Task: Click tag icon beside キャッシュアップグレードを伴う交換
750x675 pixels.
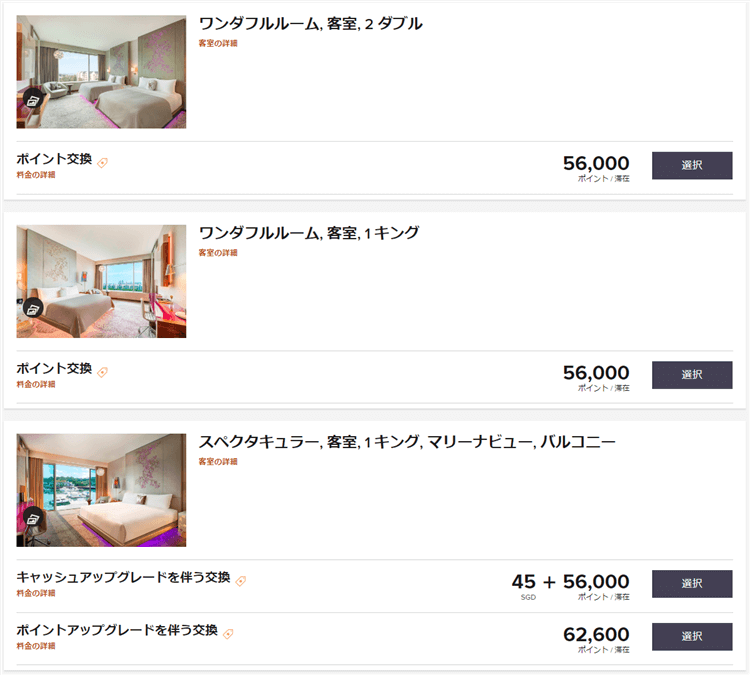Action: coord(241,580)
